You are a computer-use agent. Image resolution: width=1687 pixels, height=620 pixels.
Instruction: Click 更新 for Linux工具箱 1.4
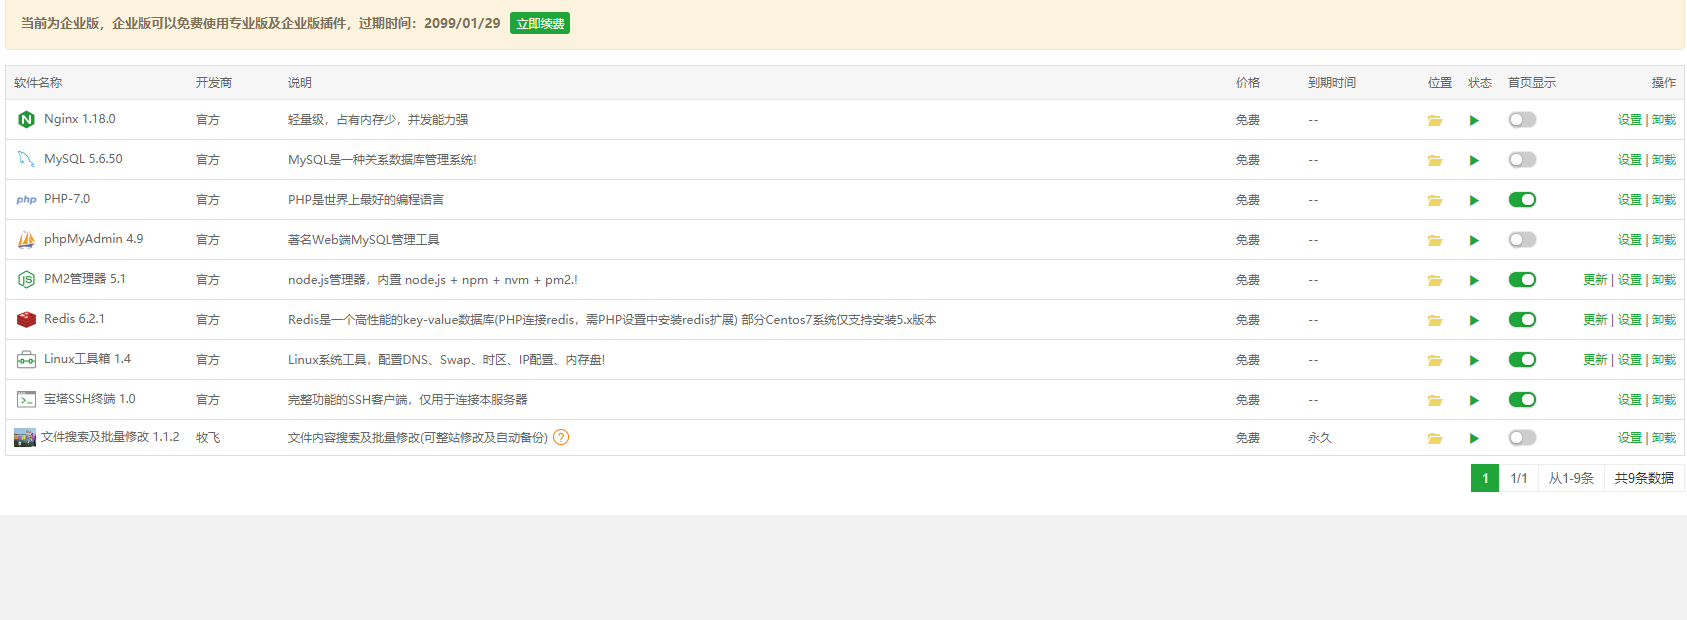click(x=1595, y=360)
